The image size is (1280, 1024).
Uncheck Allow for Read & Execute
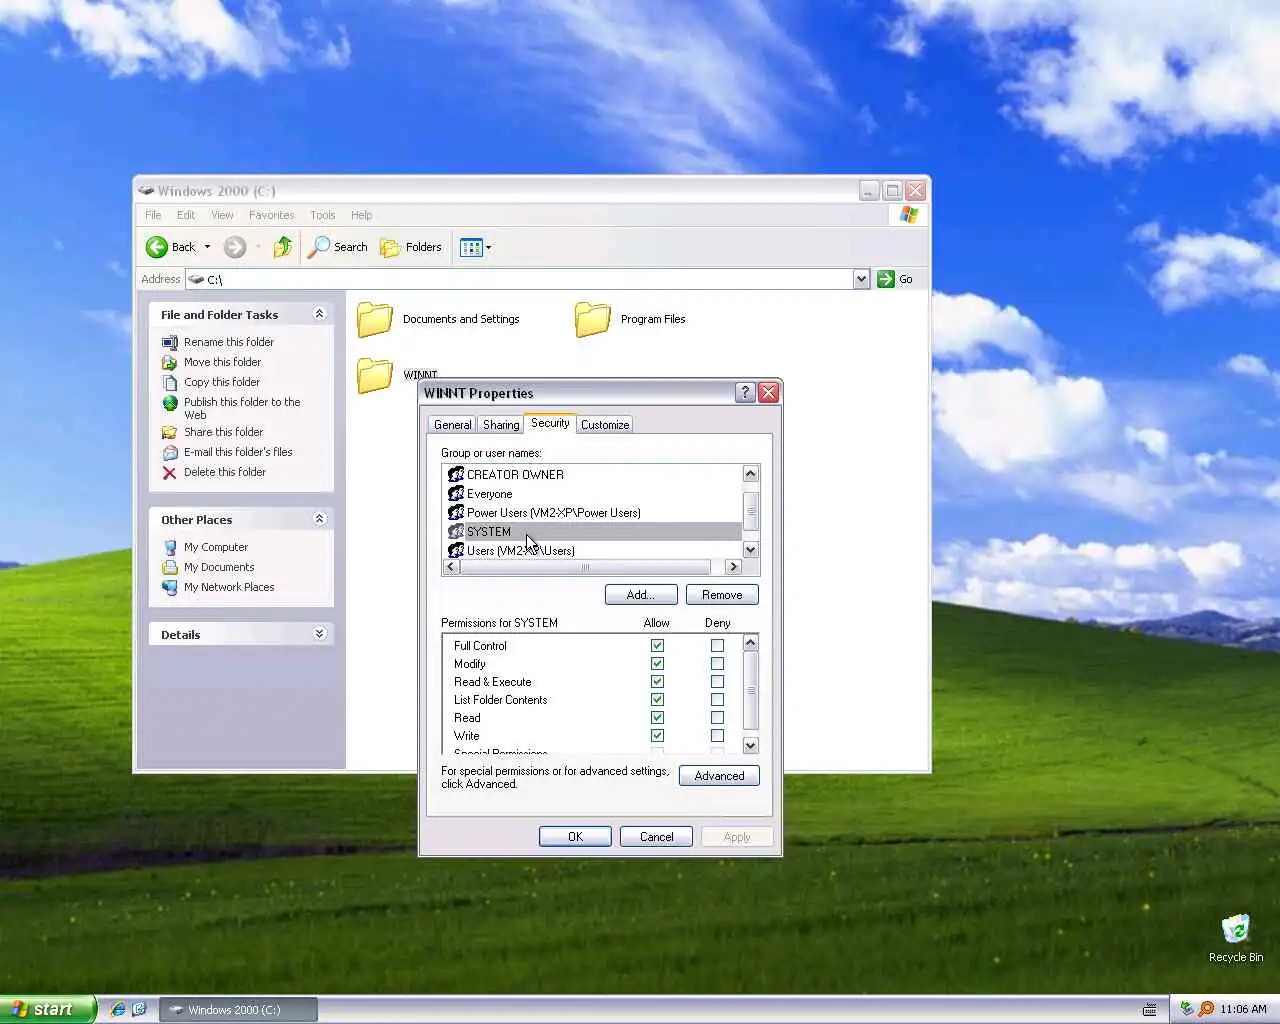click(657, 682)
